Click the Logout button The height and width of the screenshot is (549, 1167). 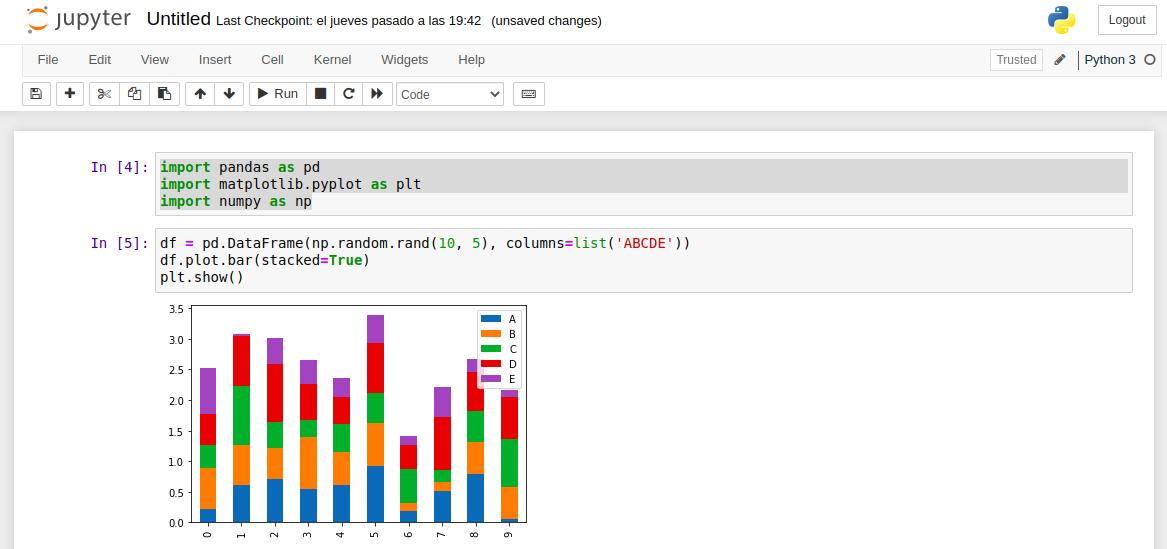click(x=1127, y=20)
